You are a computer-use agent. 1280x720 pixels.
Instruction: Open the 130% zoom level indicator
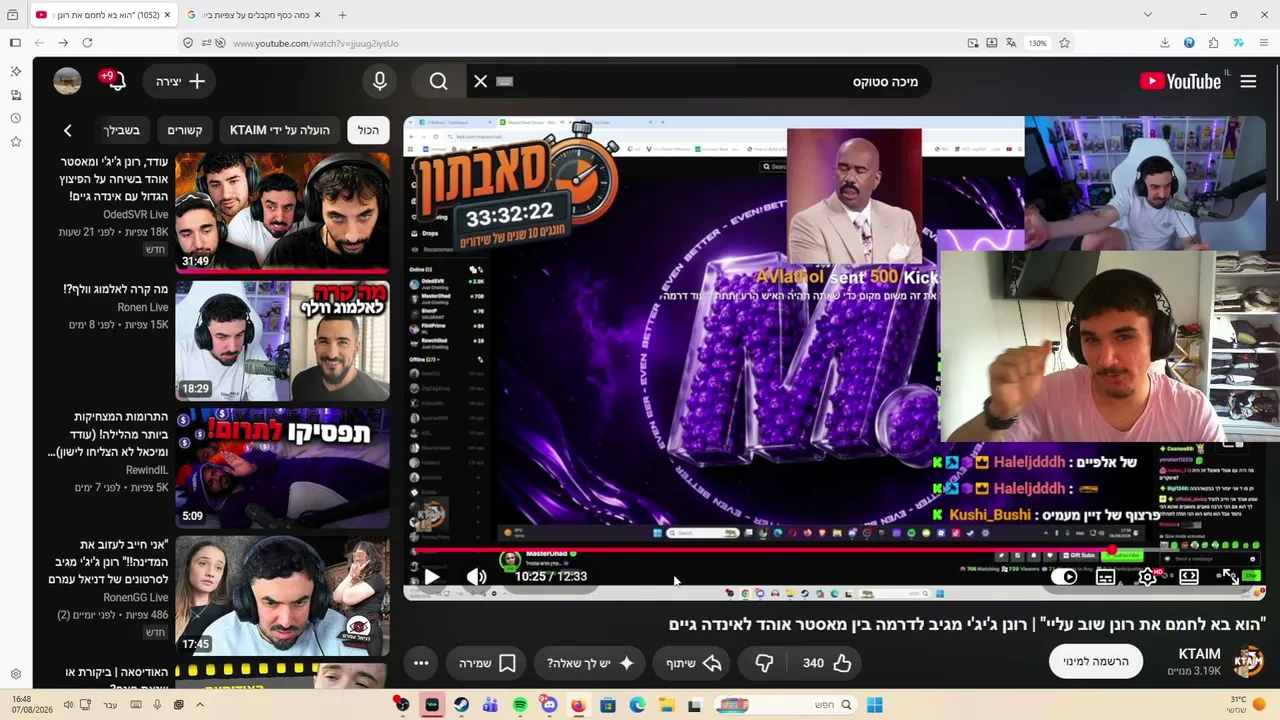coord(1037,43)
